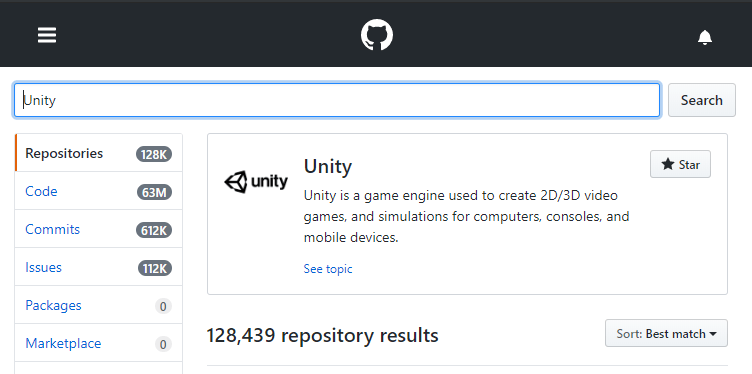Click the Sort dropdown caret arrow

[713, 334]
